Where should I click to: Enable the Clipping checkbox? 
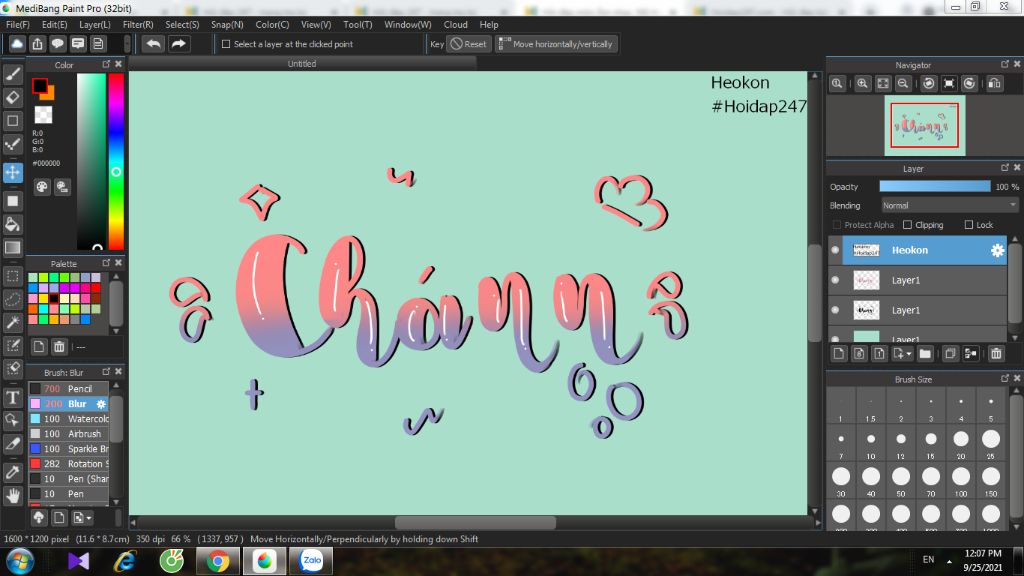click(x=907, y=225)
